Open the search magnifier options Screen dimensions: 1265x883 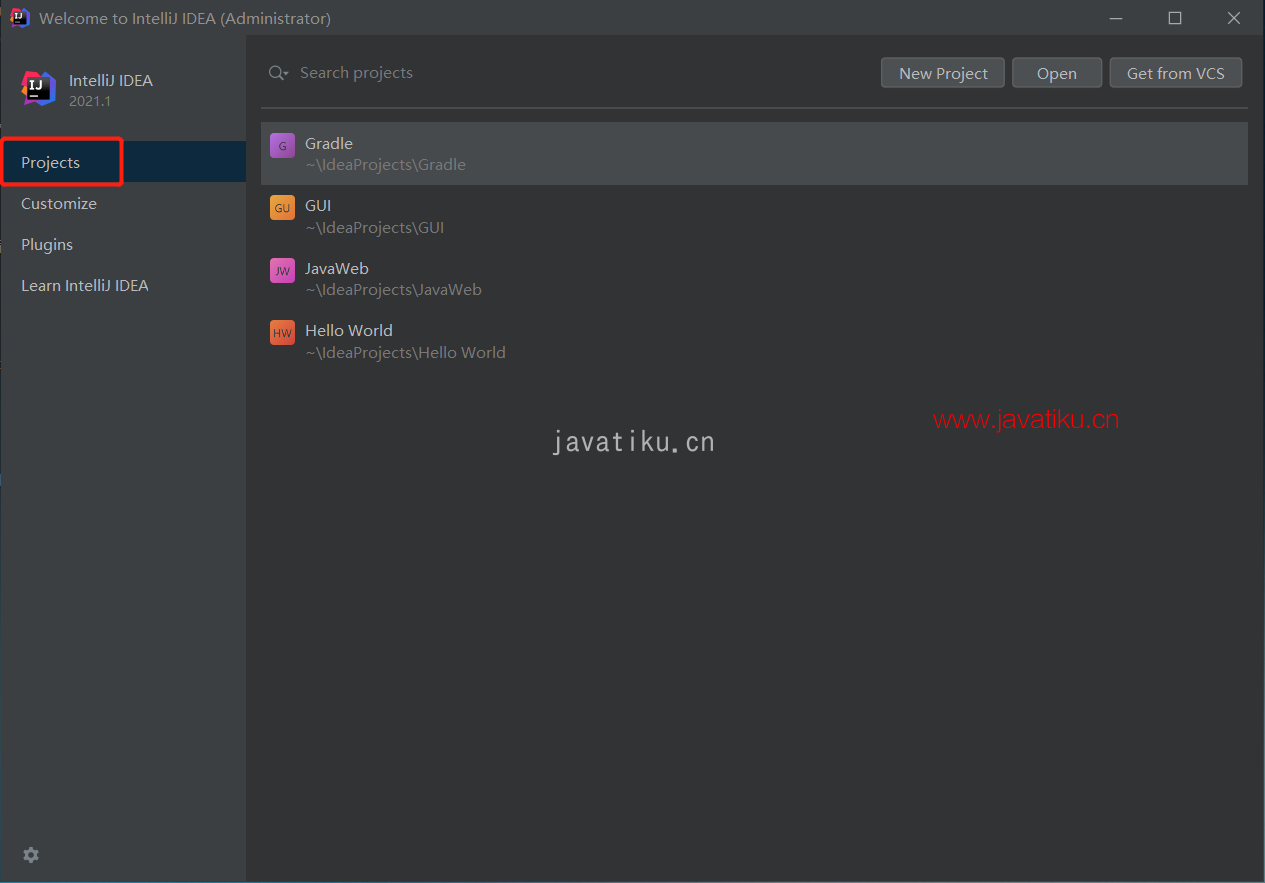(279, 73)
